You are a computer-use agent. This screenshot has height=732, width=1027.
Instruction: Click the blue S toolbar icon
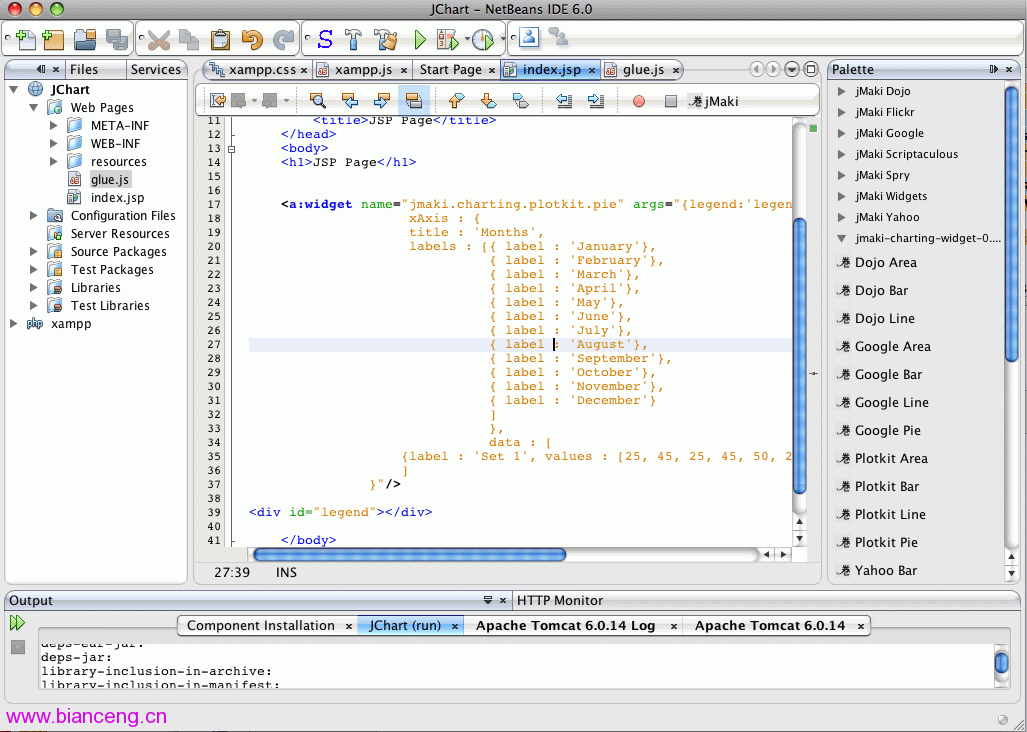[325, 39]
